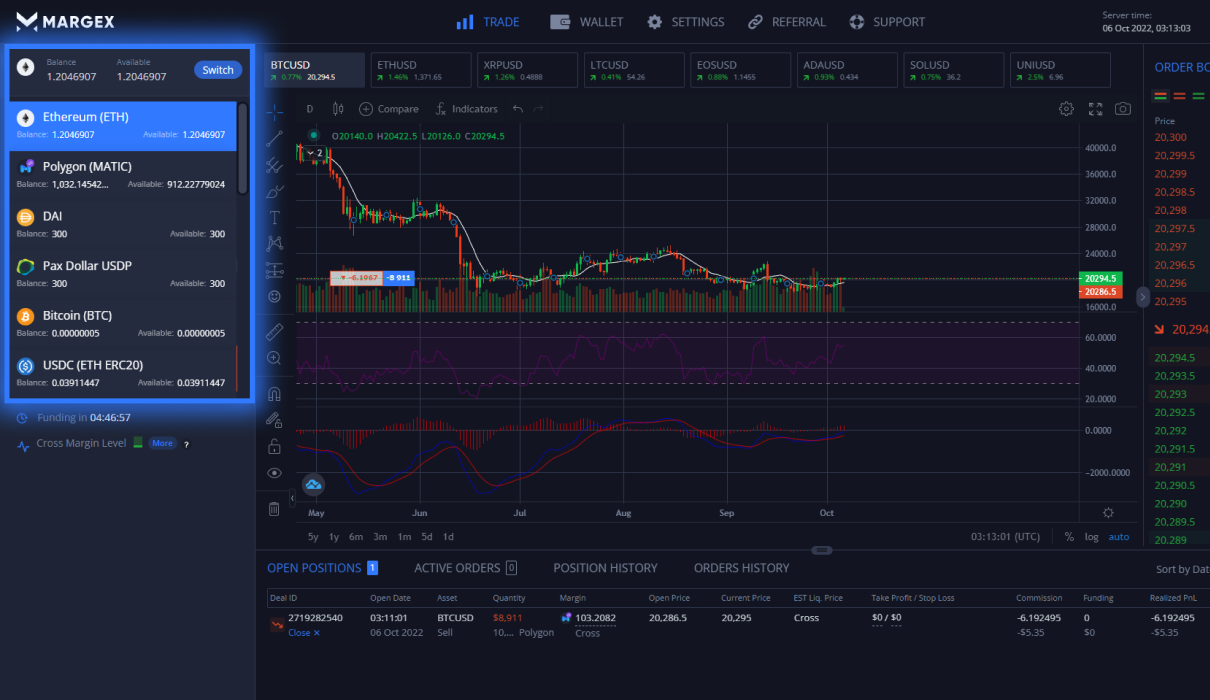Close position 2719282540 via Close link
The height and width of the screenshot is (700, 1210).
coord(304,633)
